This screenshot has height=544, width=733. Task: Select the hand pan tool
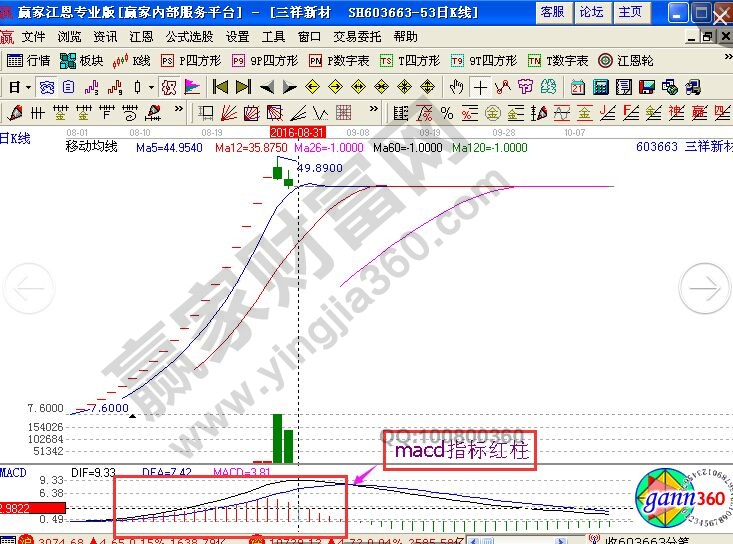point(457,87)
